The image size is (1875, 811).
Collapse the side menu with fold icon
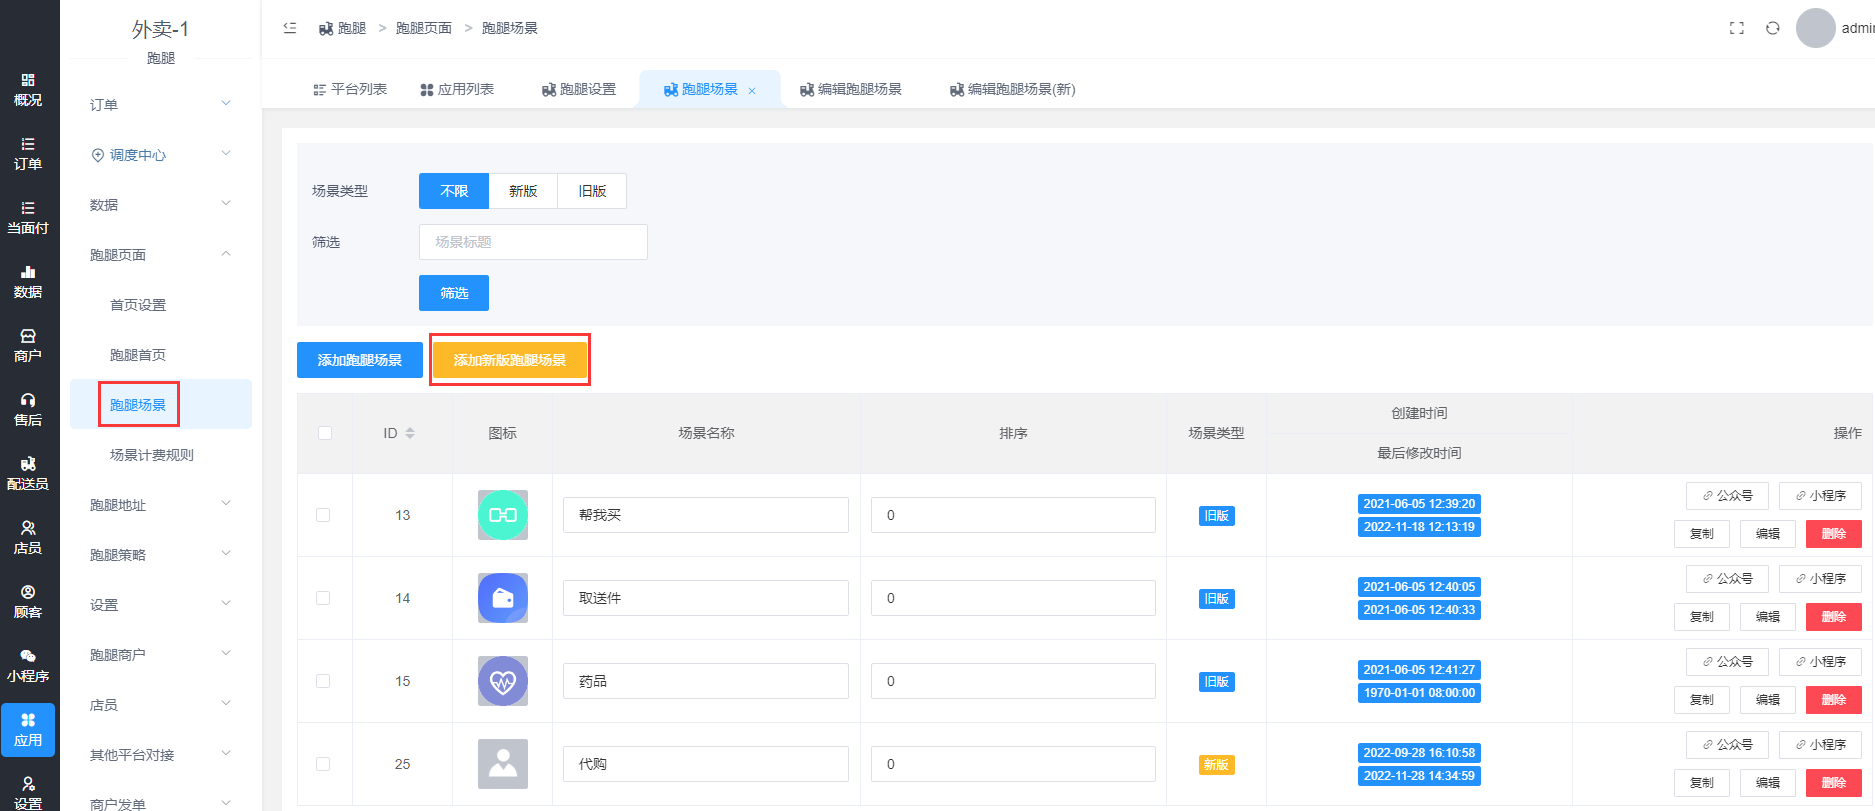290,28
